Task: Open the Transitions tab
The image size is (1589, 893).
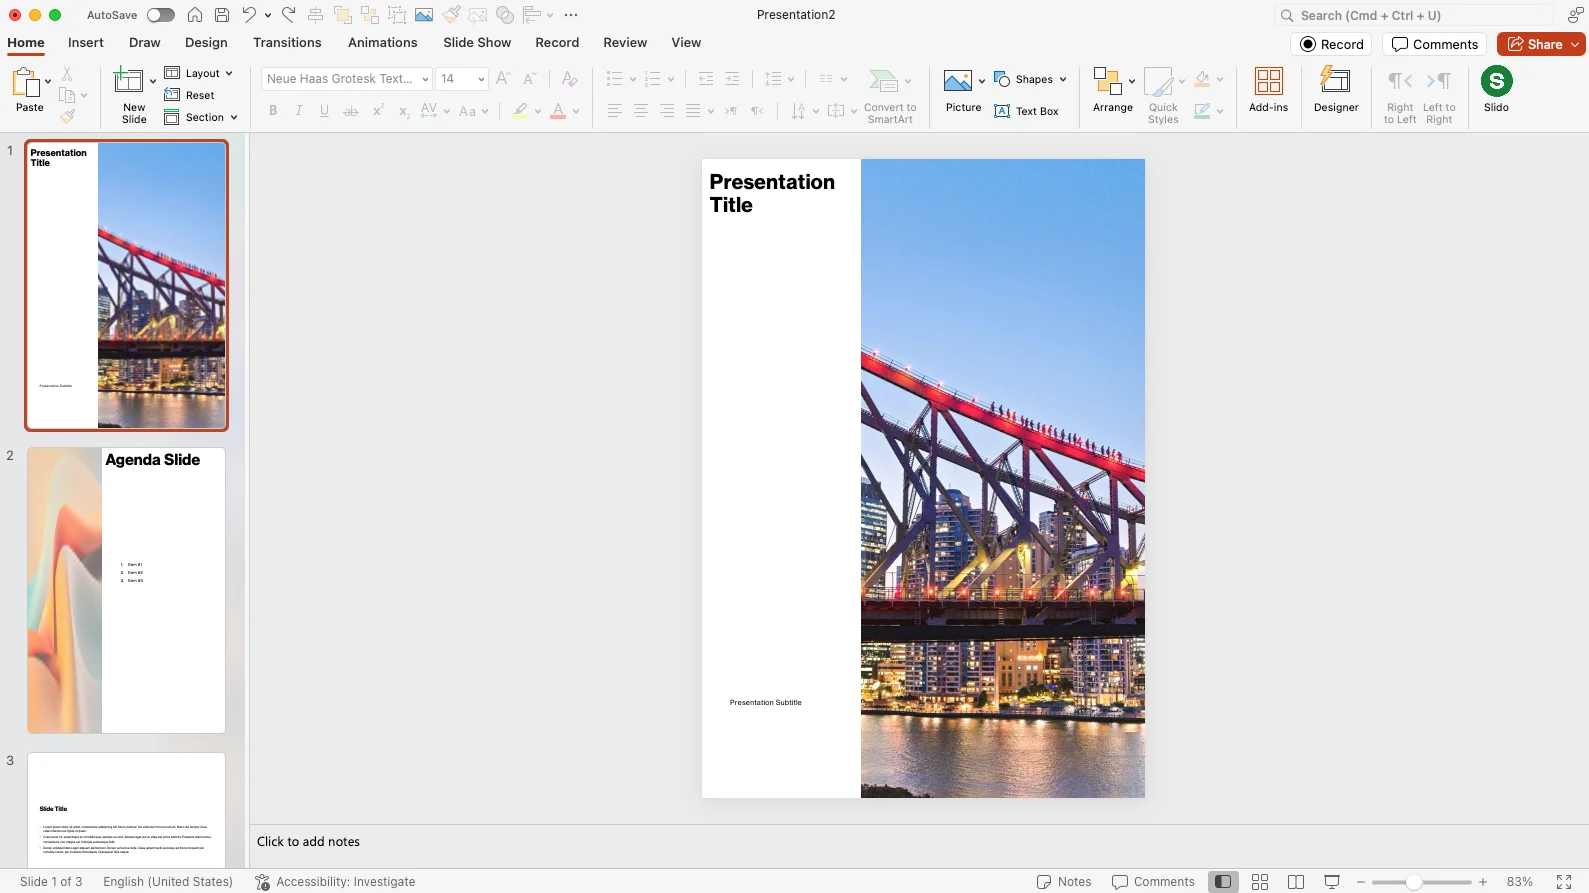Action: click(287, 43)
